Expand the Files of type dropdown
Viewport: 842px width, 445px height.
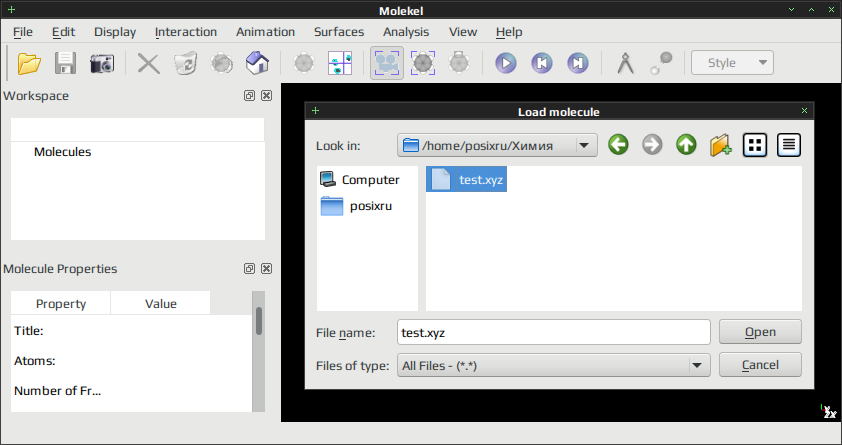point(554,366)
